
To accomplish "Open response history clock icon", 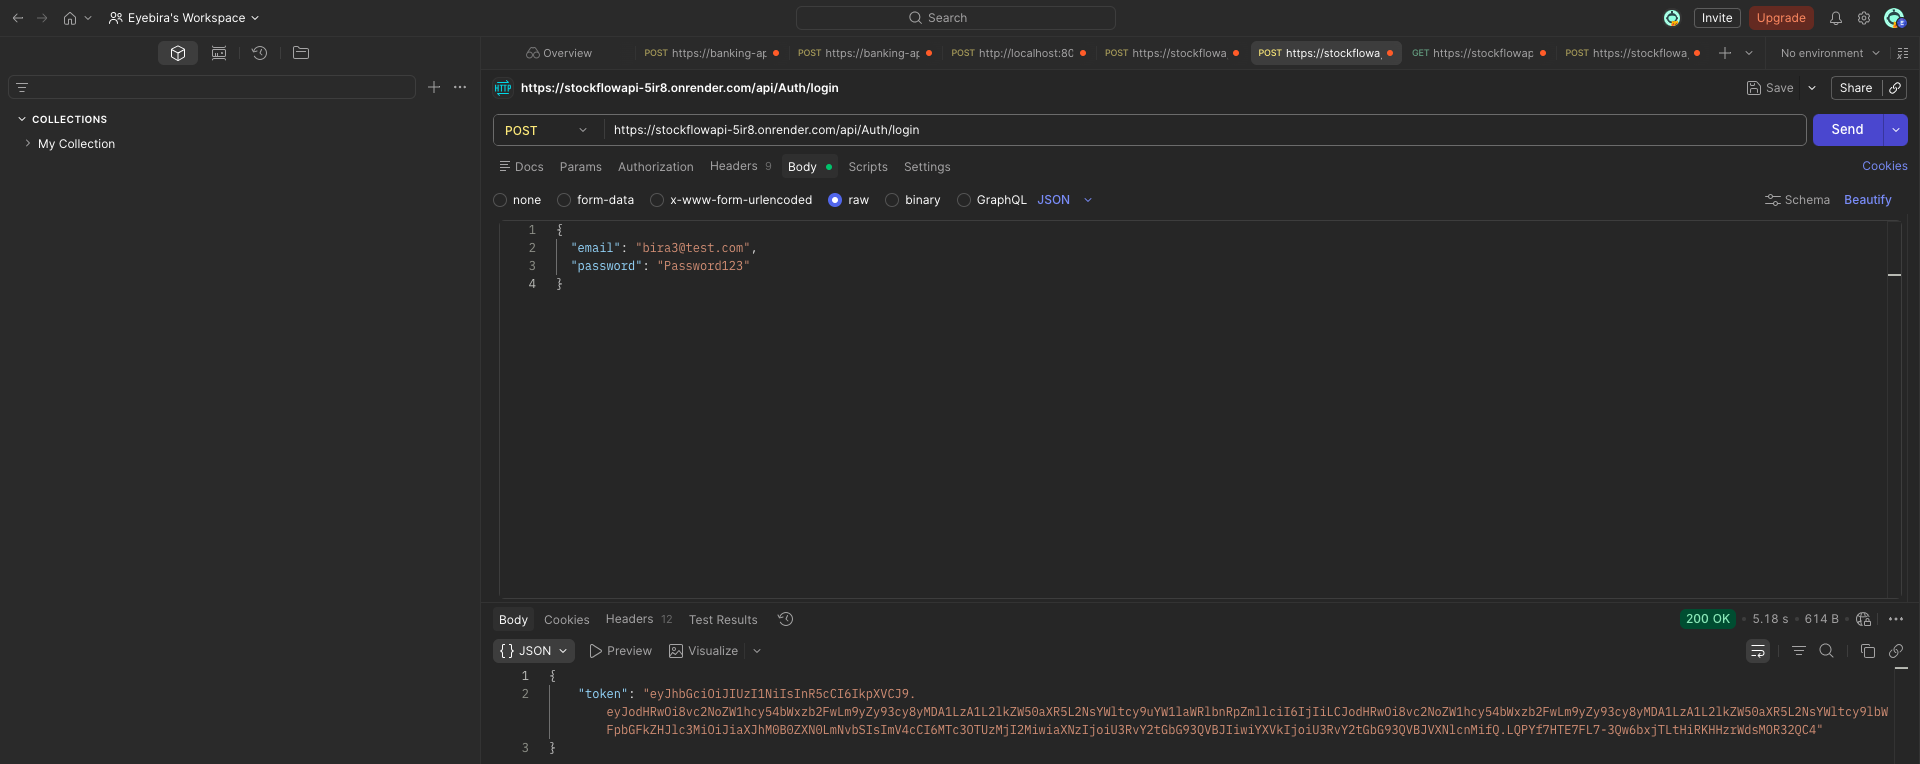I will click(786, 619).
